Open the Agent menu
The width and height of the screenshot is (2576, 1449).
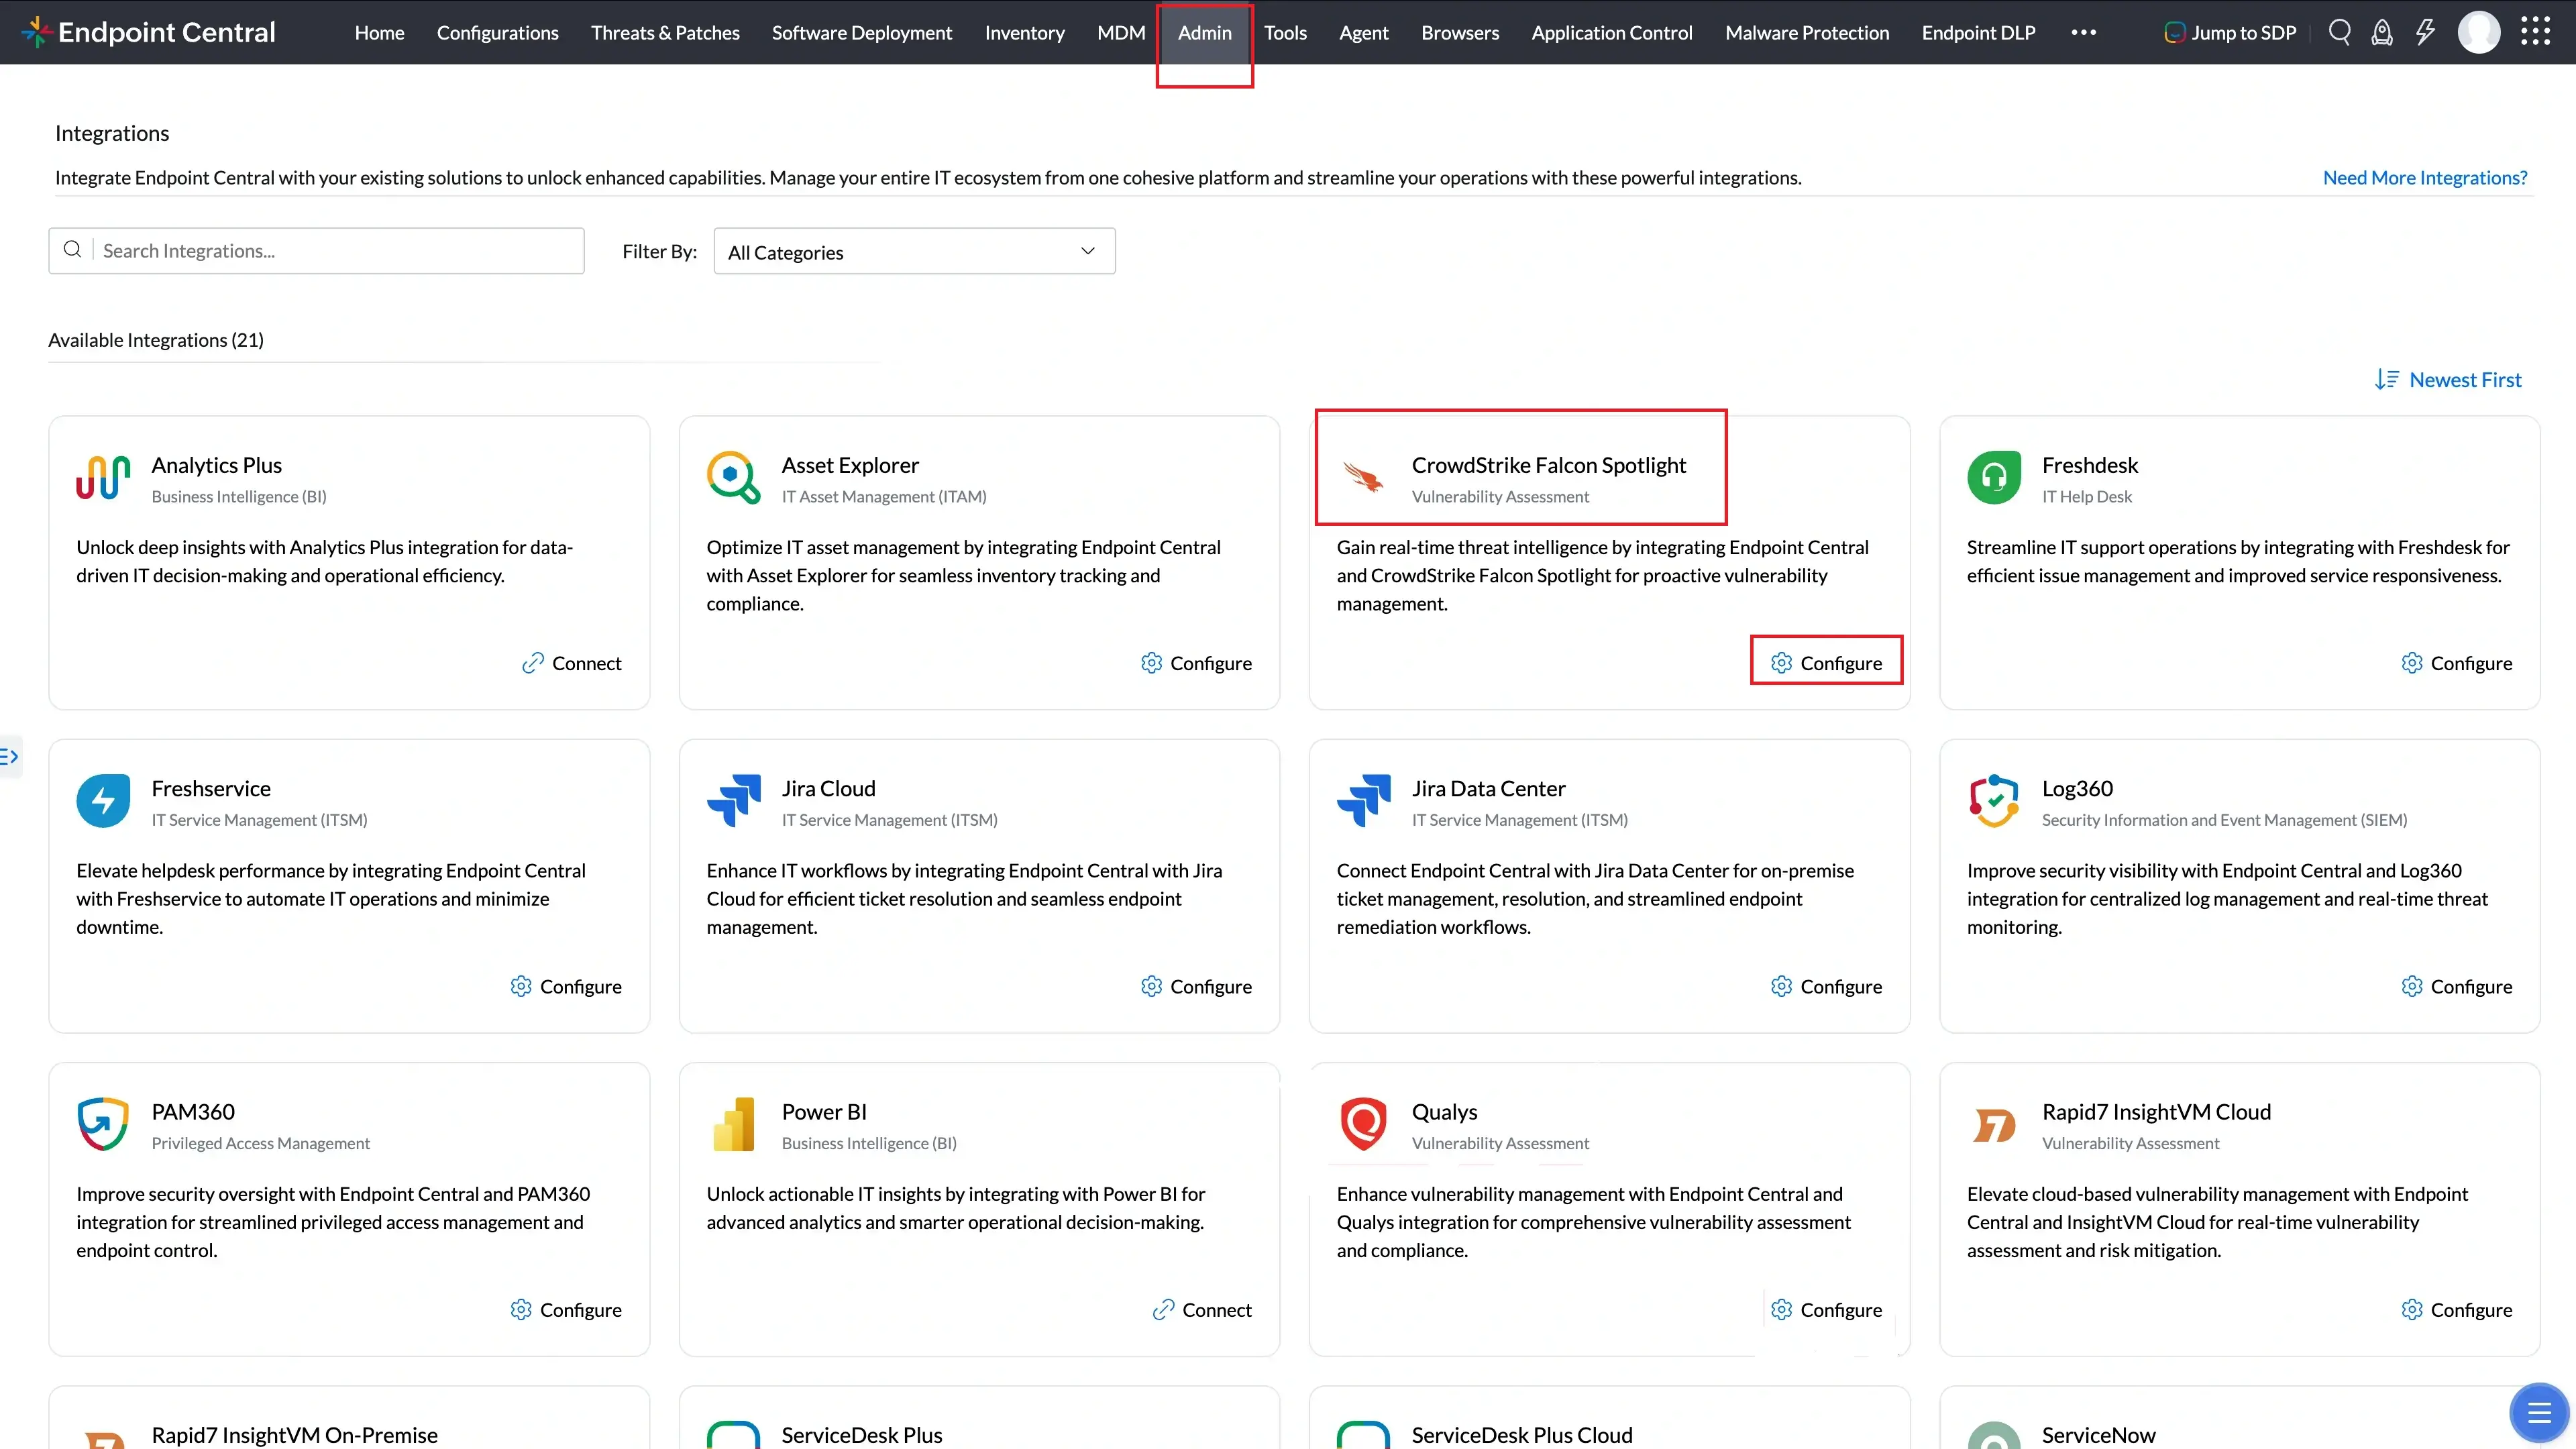[x=1363, y=32]
